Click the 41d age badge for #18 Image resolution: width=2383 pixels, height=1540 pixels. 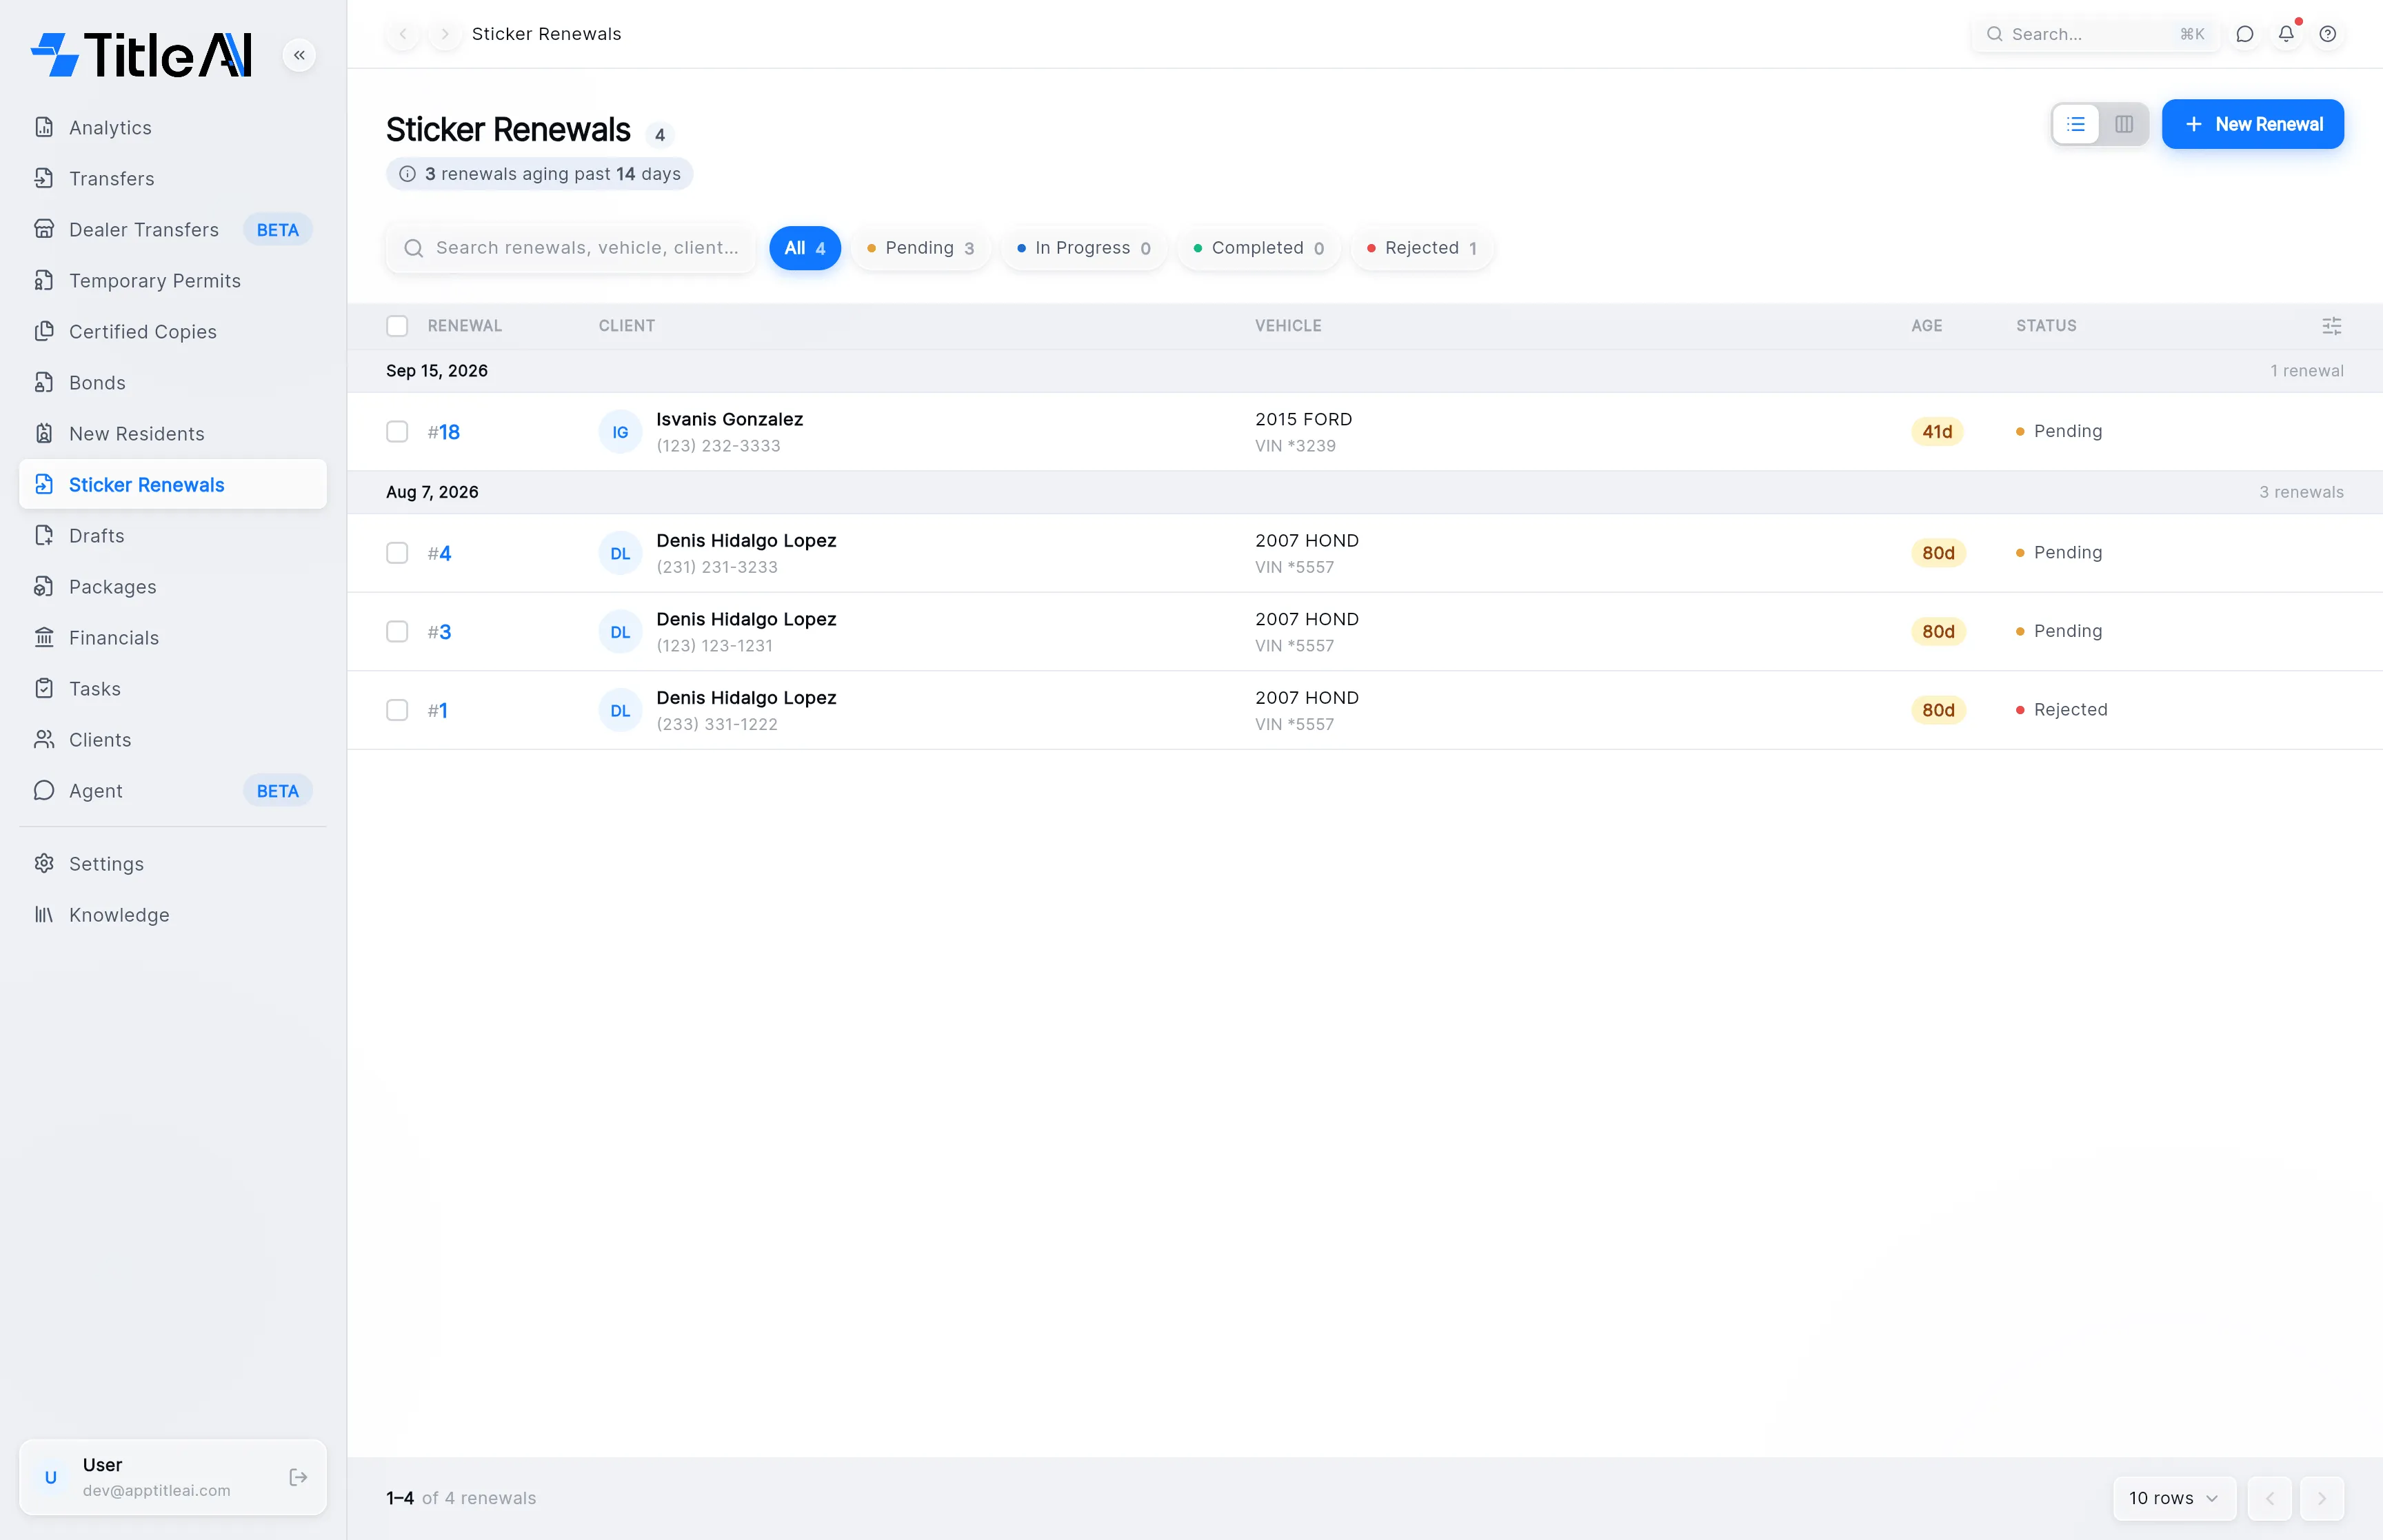click(x=1937, y=432)
